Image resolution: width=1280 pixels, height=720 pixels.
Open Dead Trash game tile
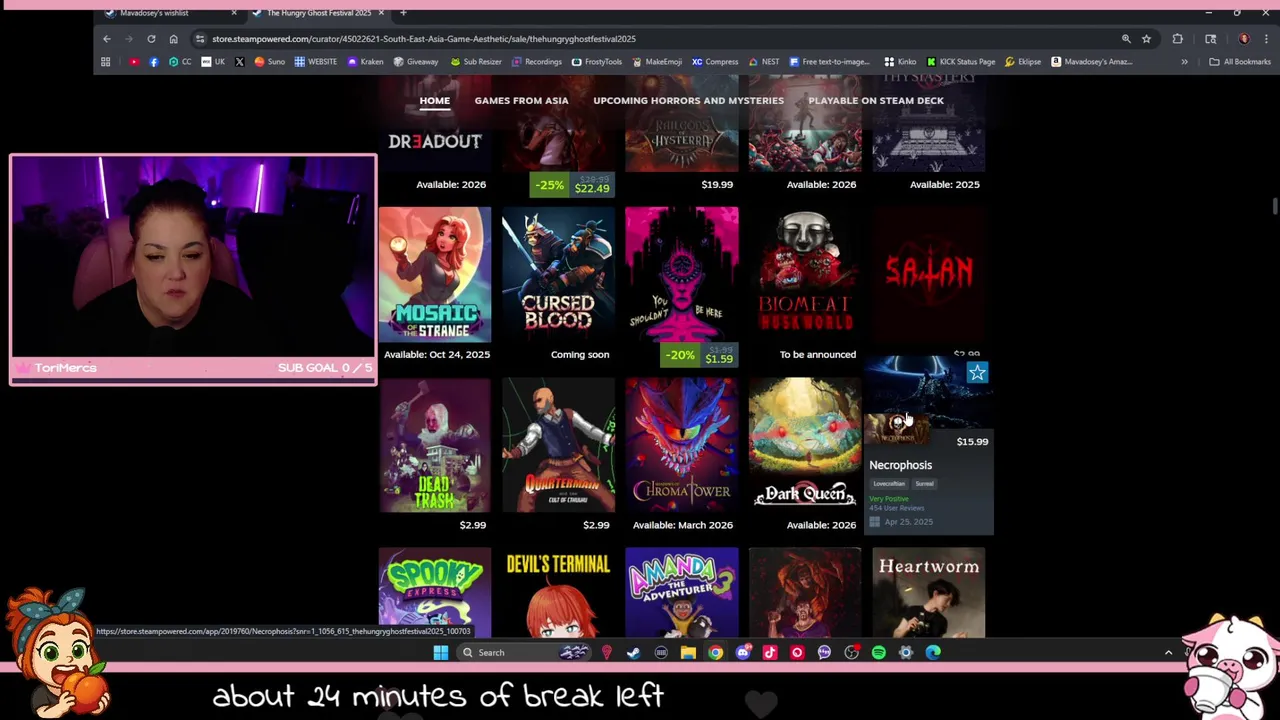pos(435,445)
